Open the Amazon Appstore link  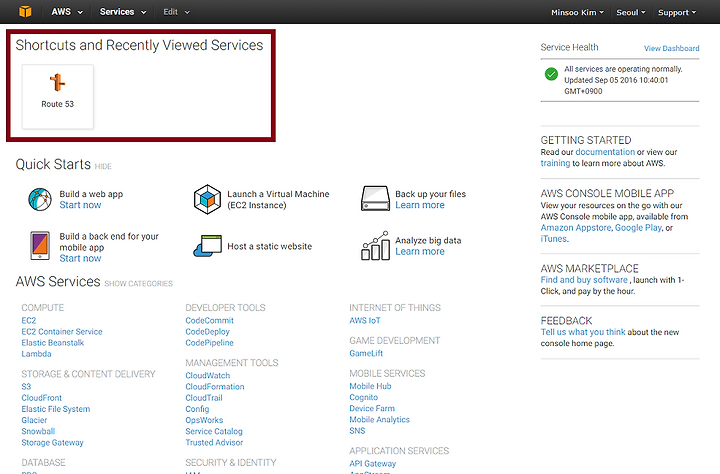576,227
